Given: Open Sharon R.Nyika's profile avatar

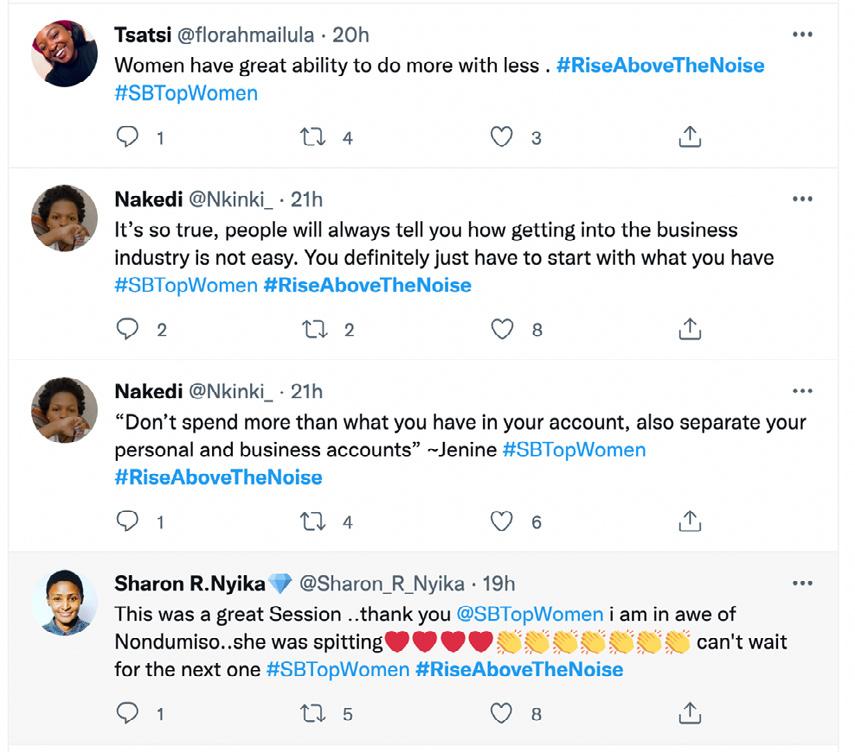Looking at the screenshot, I should 64,602.
